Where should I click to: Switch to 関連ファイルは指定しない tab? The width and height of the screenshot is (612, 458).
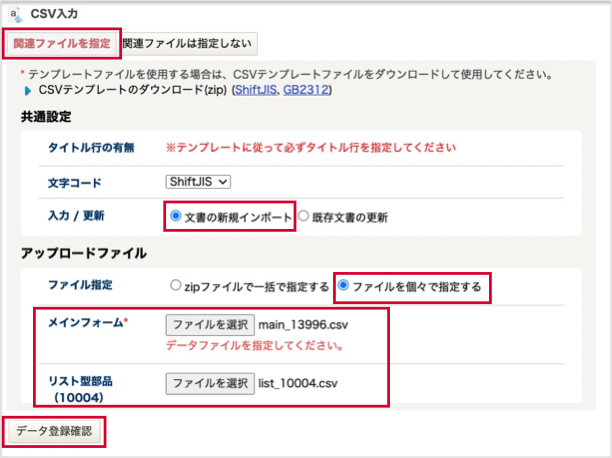point(187,43)
